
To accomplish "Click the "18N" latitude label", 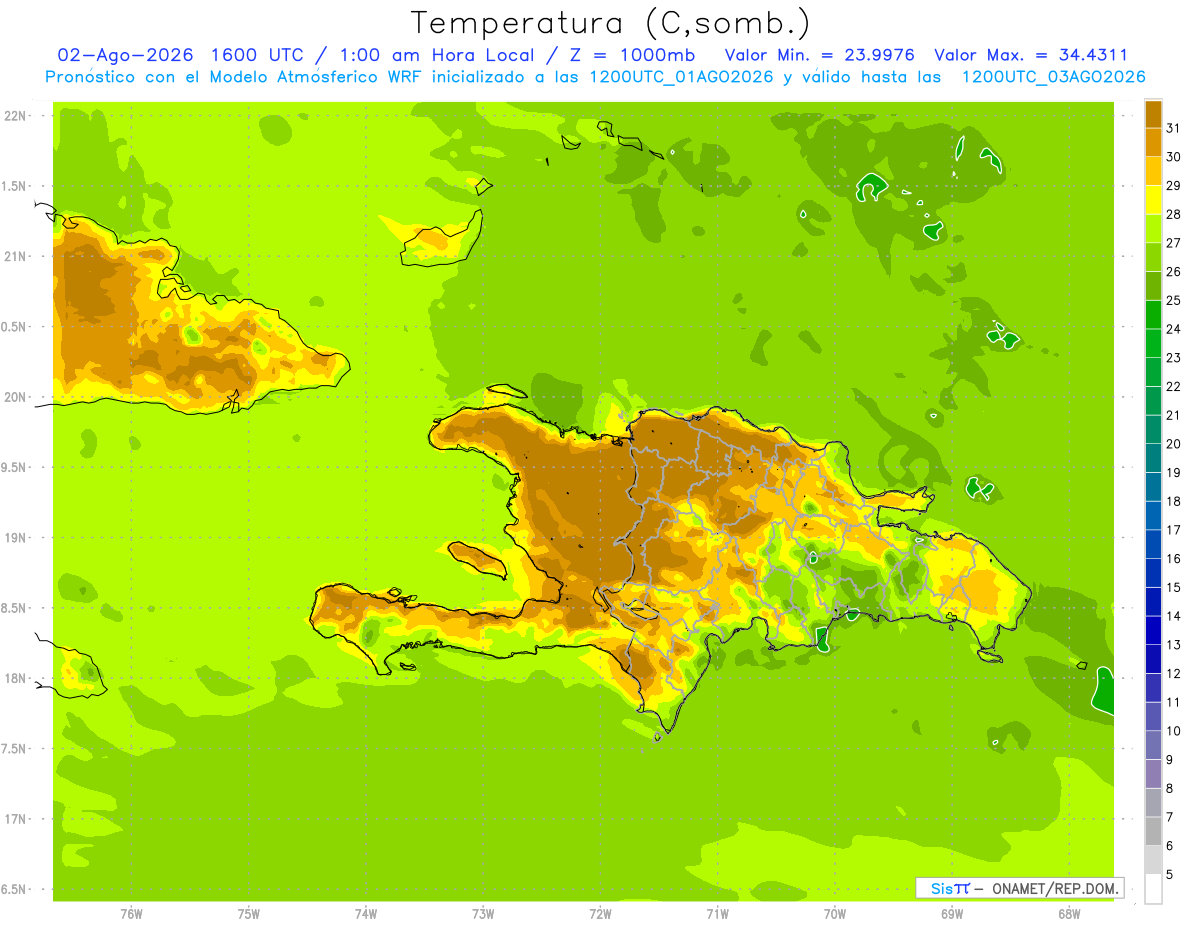I will coord(14,678).
